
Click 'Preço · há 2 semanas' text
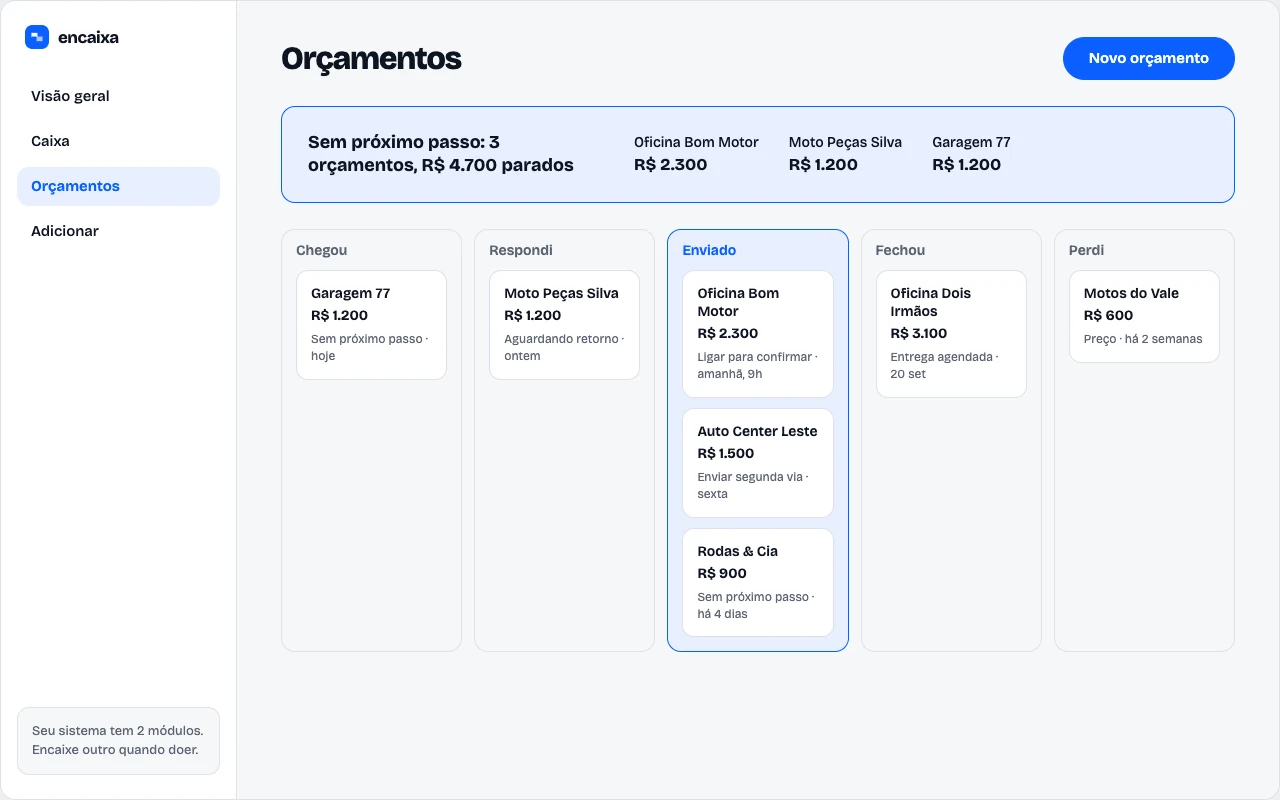[x=1143, y=339]
